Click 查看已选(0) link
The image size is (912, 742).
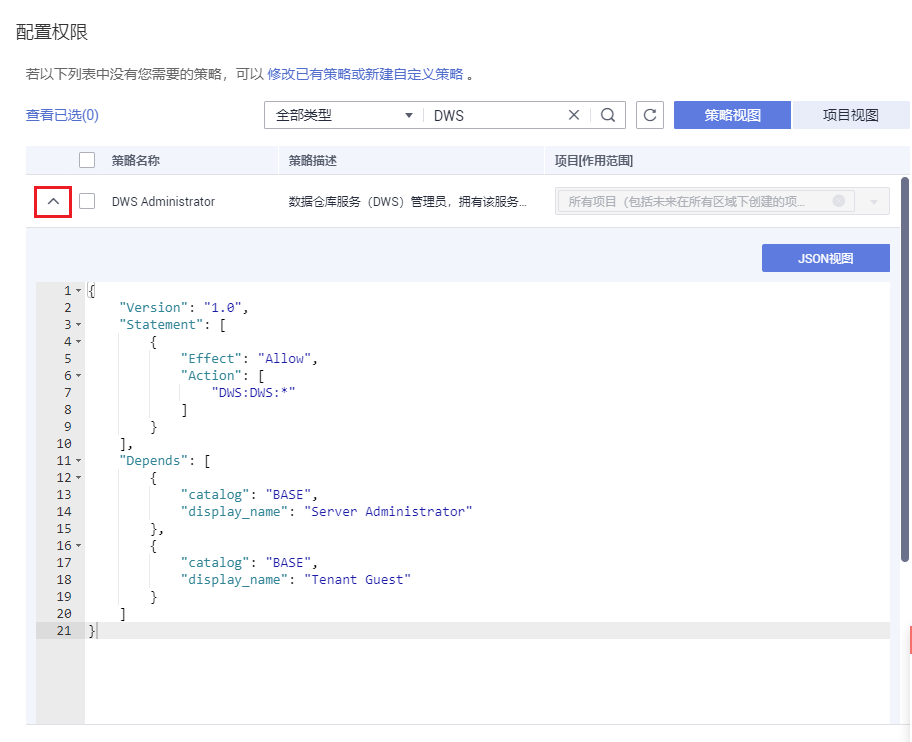coord(62,115)
